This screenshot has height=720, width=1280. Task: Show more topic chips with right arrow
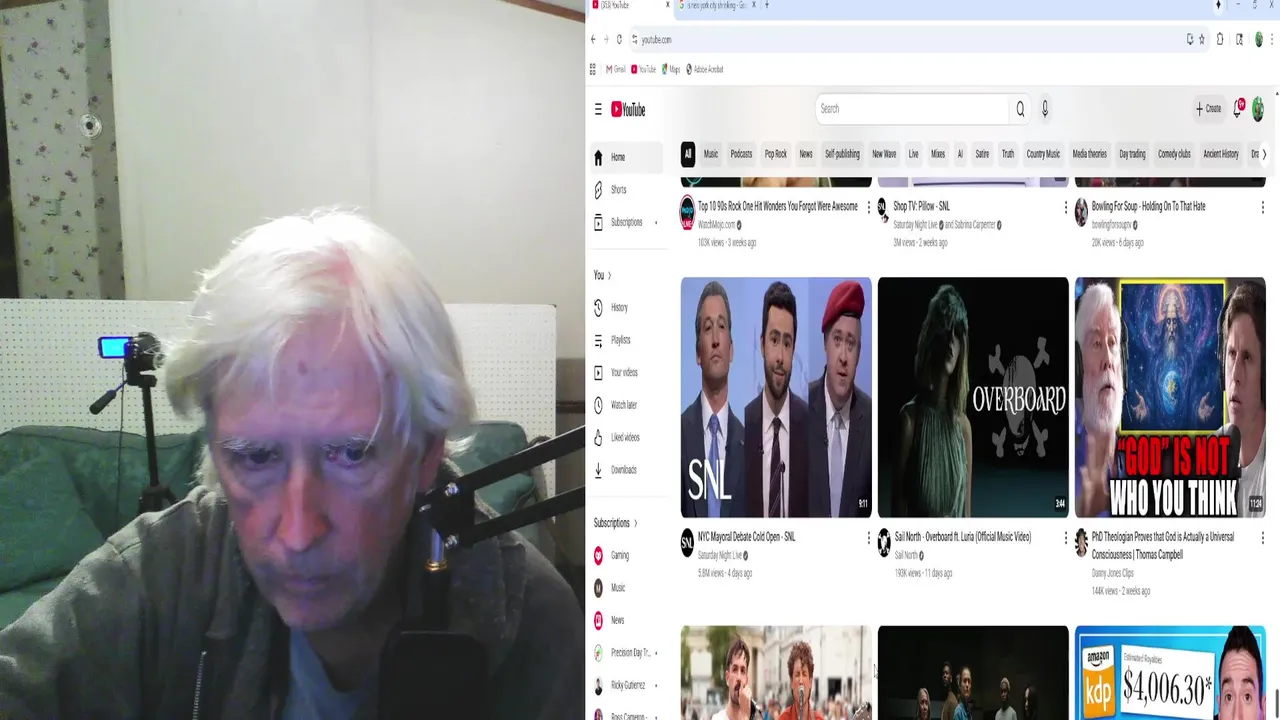pos(1264,154)
